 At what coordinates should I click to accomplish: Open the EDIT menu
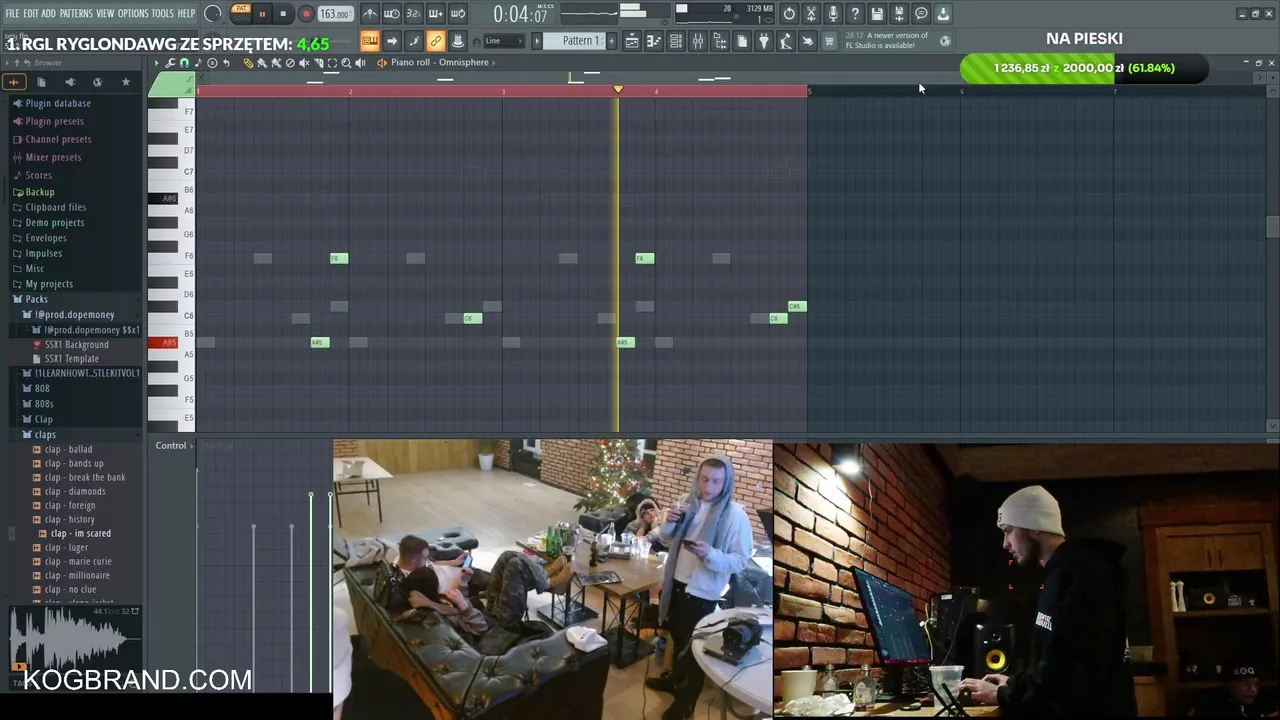(x=31, y=14)
